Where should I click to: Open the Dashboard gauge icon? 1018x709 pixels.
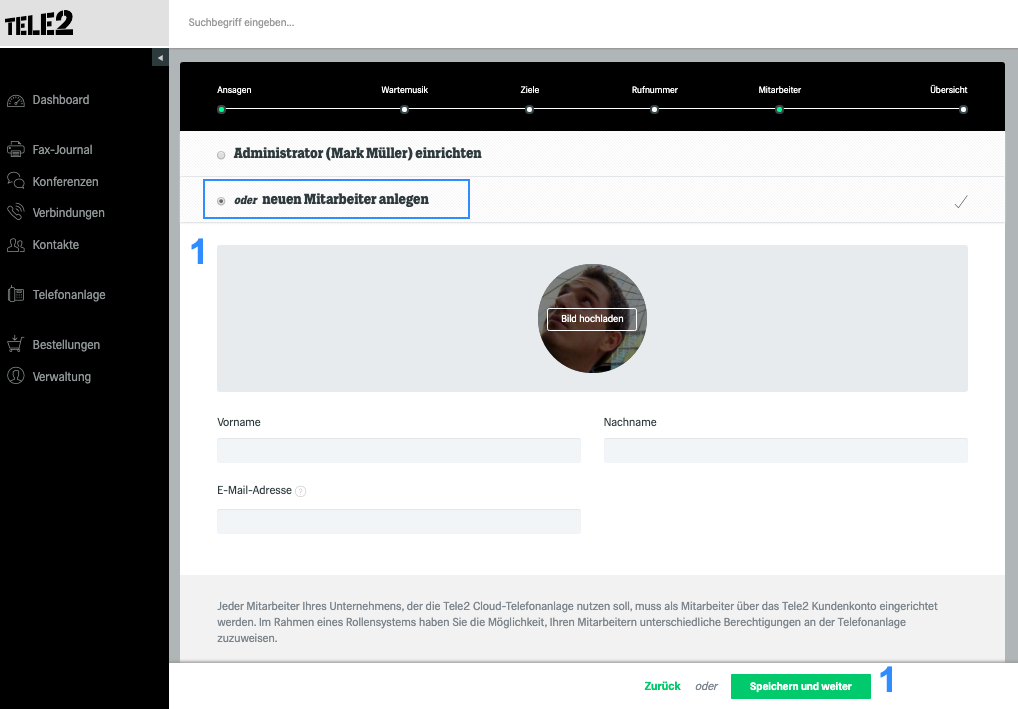(x=16, y=100)
